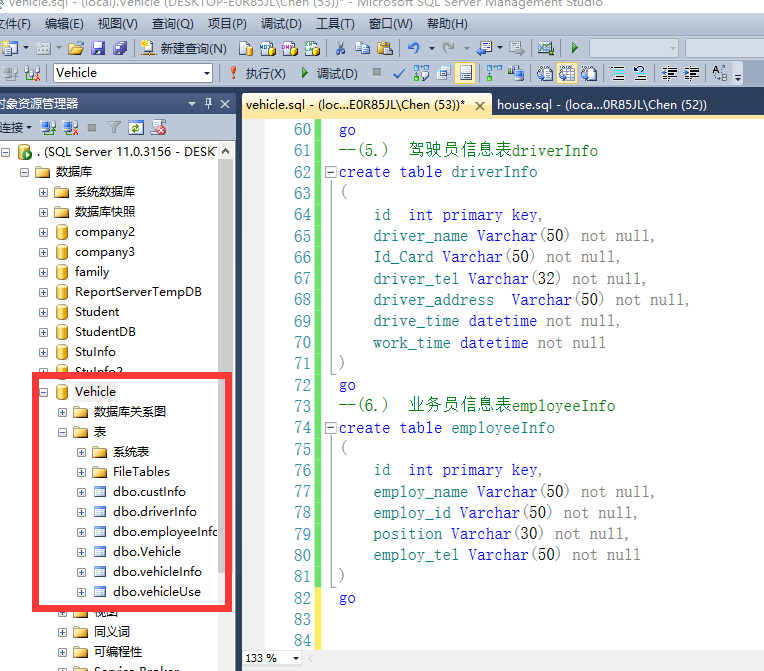
Task: Open the Vehicle database combo box
Action: (x=133, y=73)
